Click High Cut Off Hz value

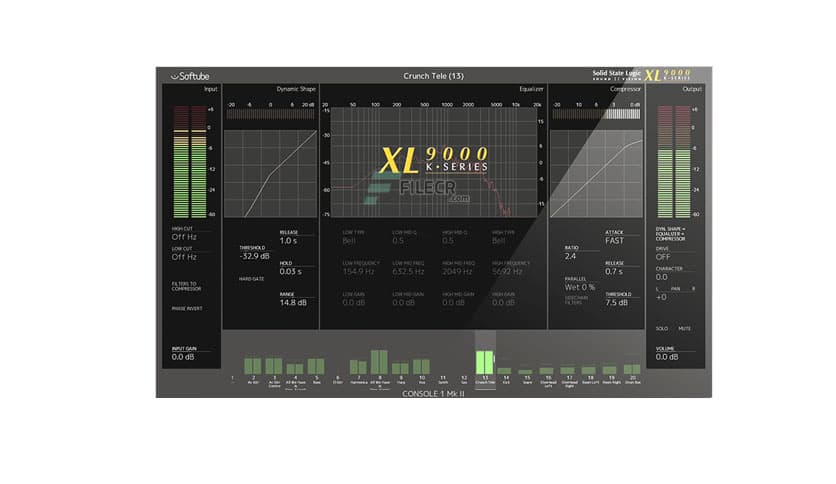tap(184, 237)
